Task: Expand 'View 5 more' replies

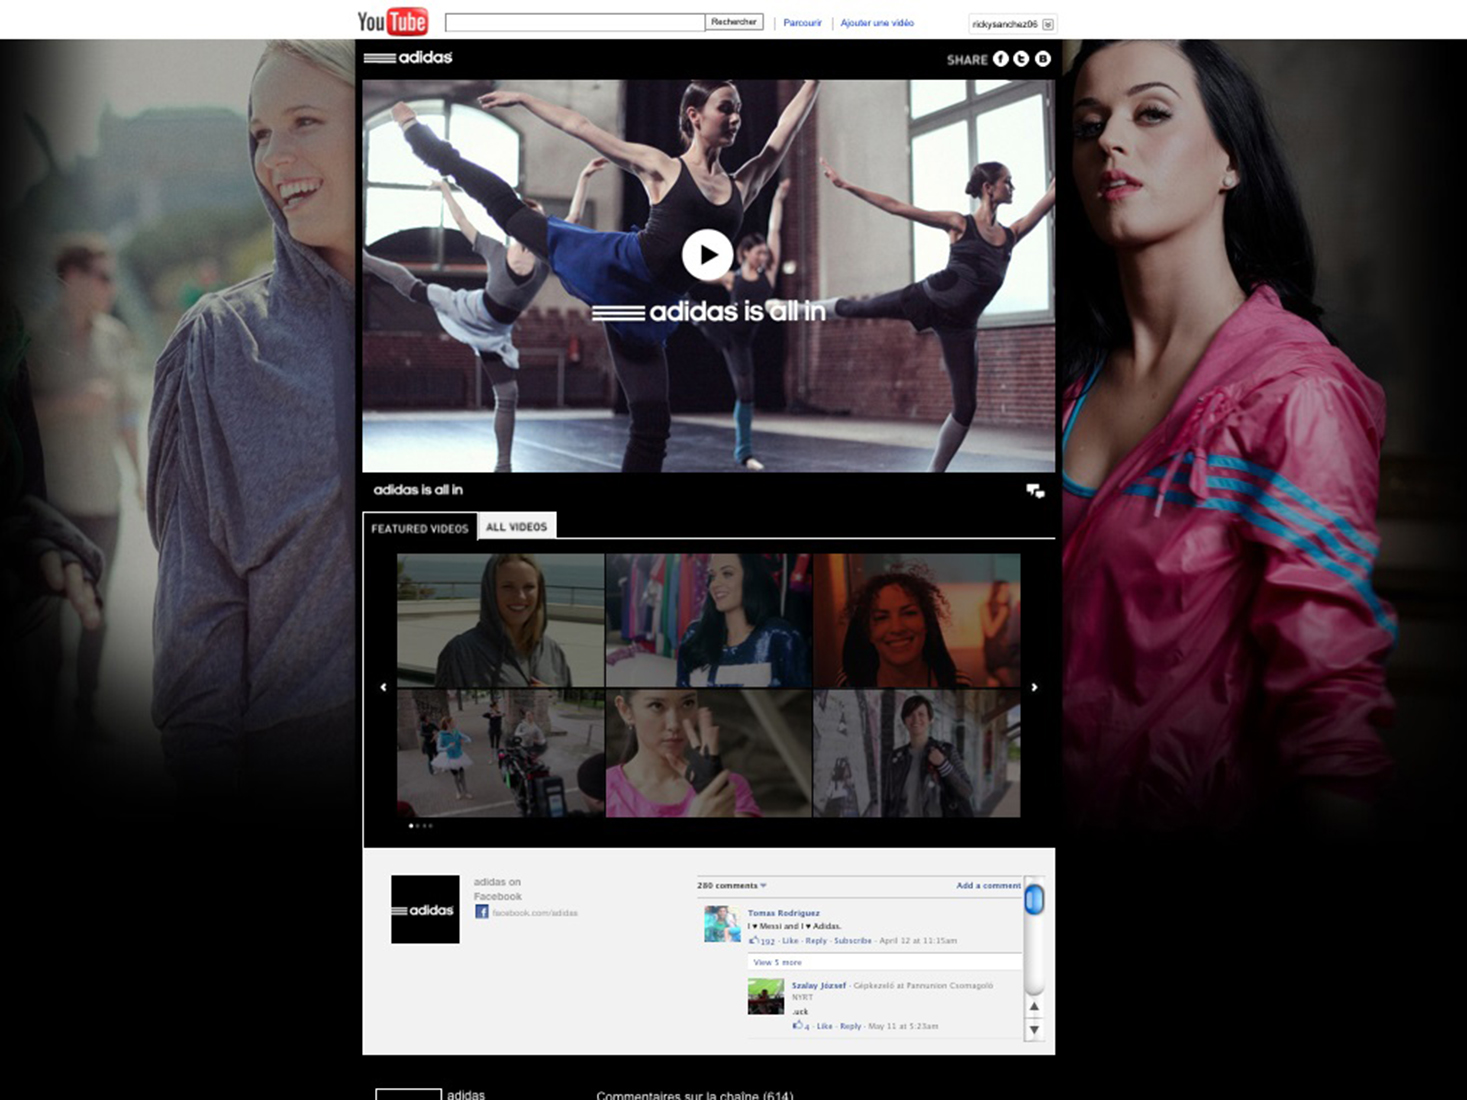Action: click(x=777, y=962)
